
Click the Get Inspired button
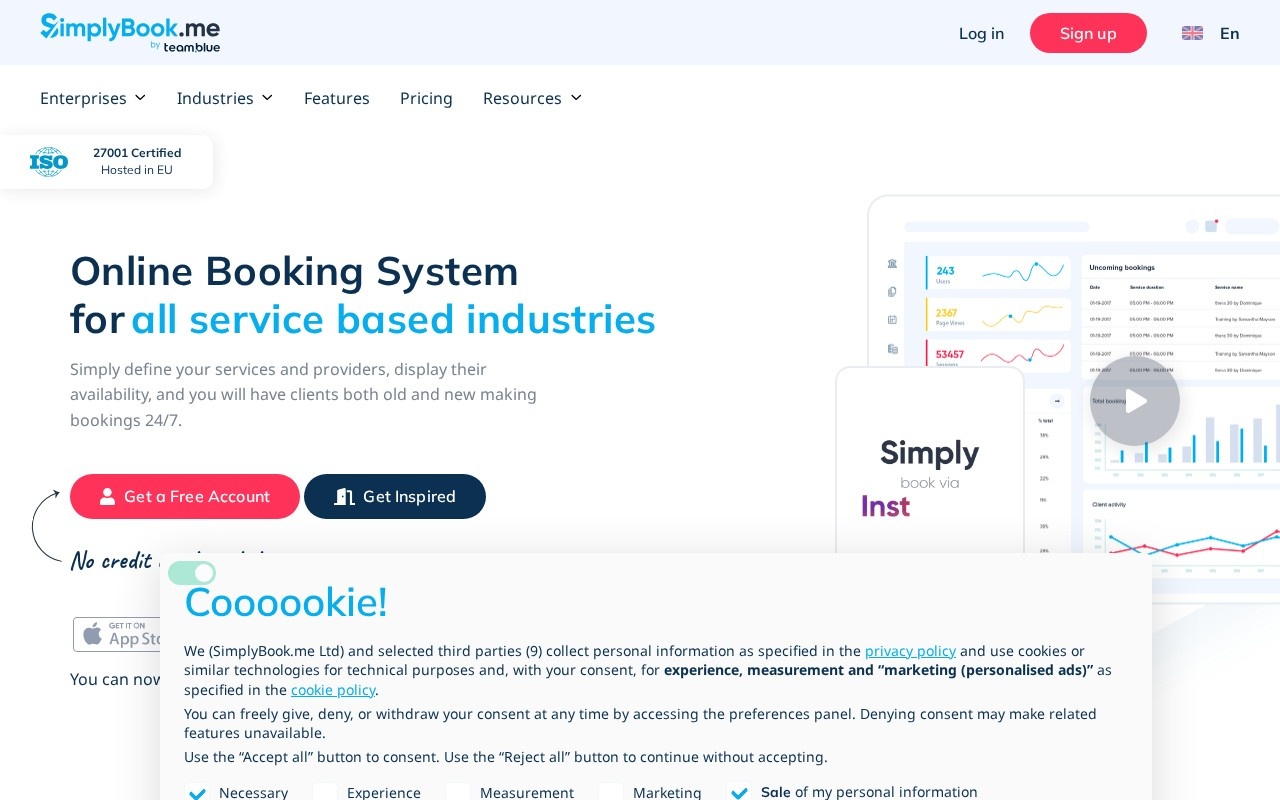(395, 496)
